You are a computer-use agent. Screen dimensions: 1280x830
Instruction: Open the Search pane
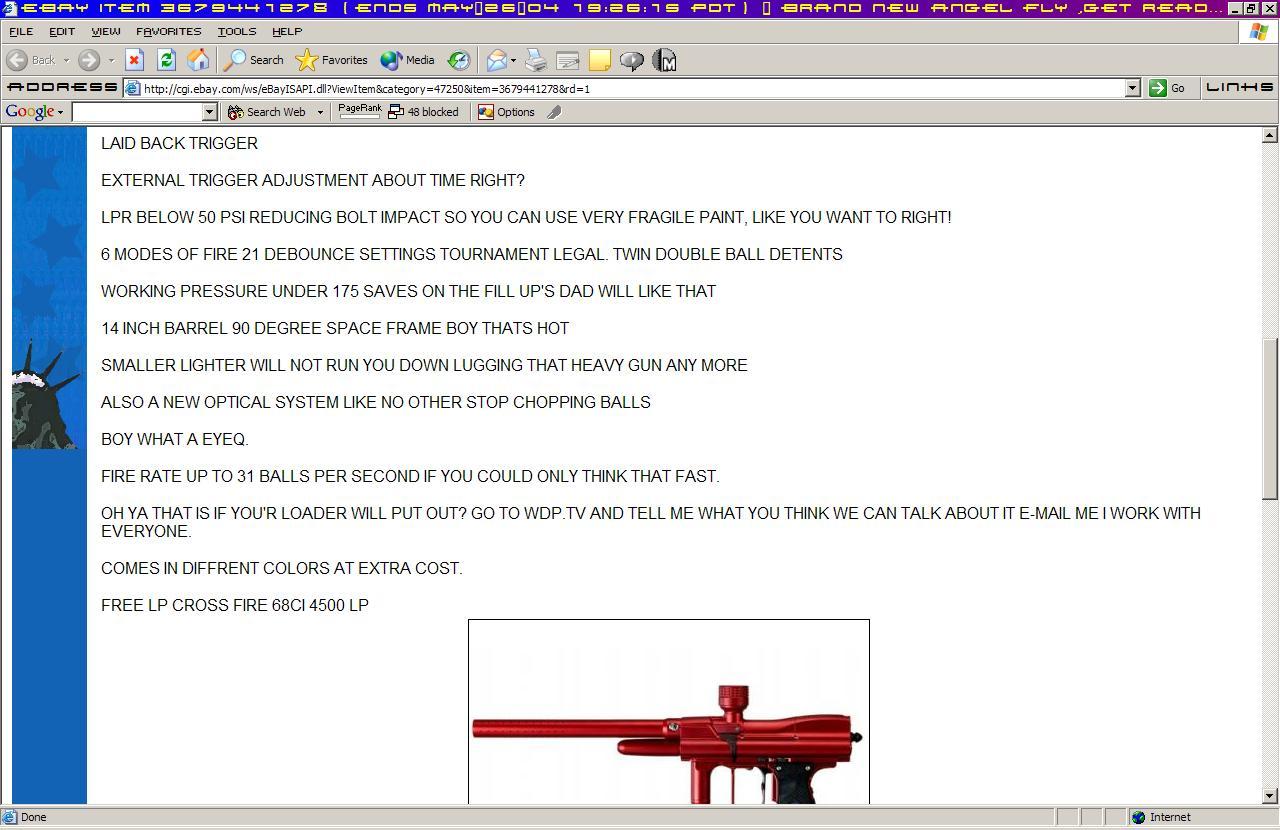[x=254, y=60]
